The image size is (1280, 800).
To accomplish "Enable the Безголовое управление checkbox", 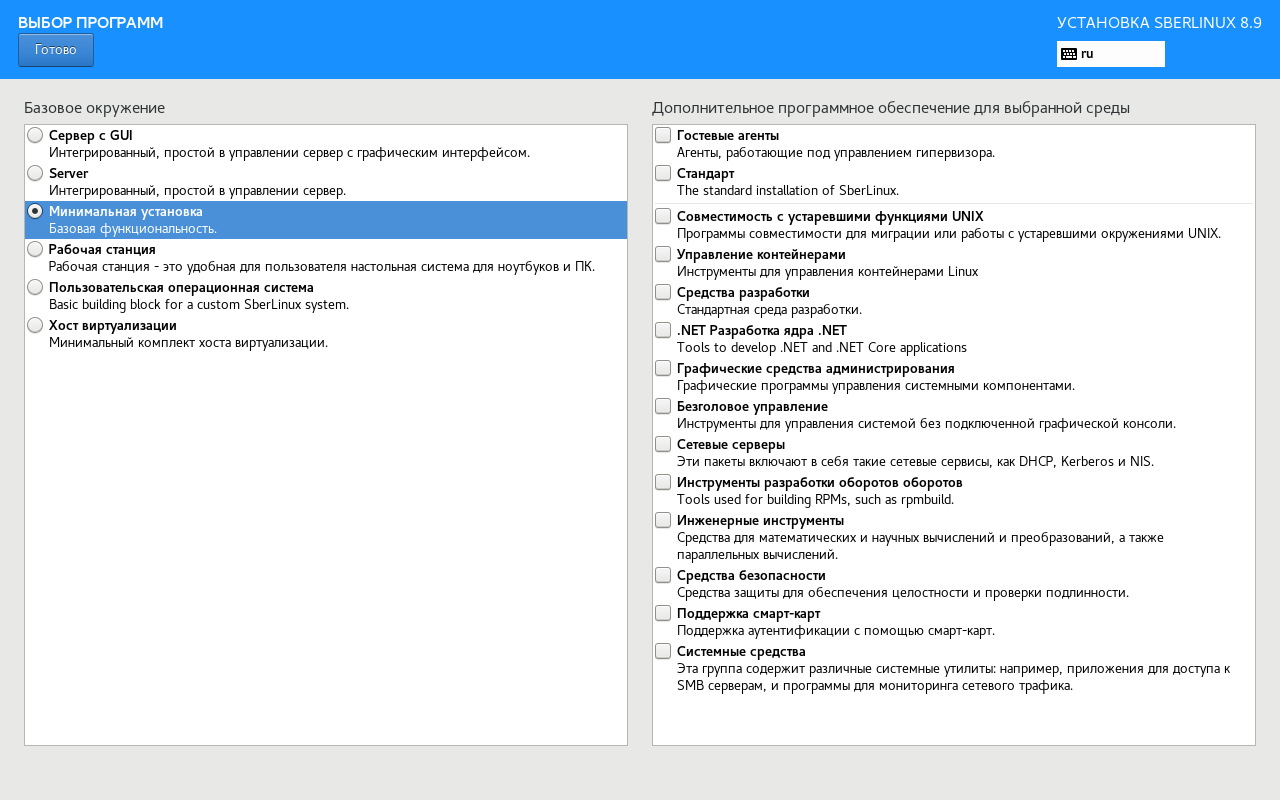I will [x=663, y=406].
